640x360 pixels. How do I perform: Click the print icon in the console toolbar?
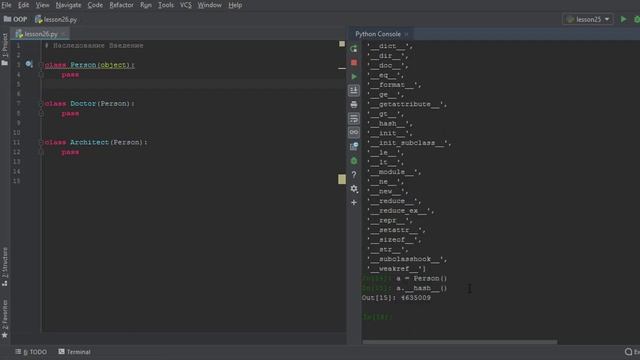(x=354, y=104)
